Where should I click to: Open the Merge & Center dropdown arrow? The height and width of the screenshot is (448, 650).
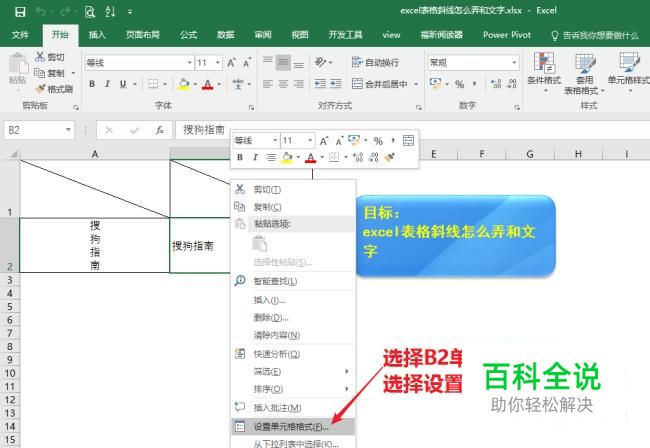pos(416,84)
